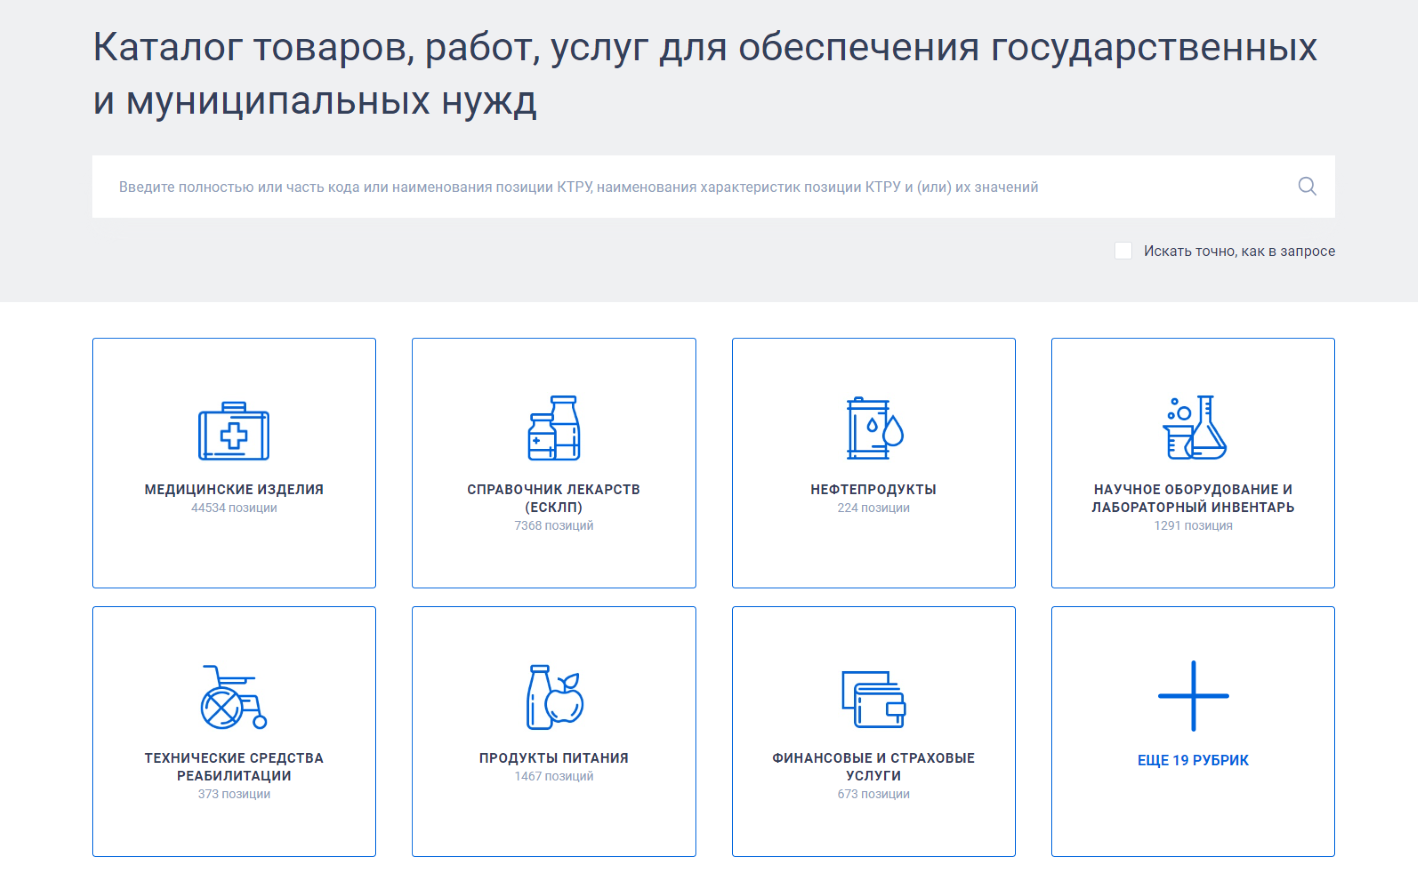Go to 'Технические средства реабилитации' title
This screenshot has width=1418, height=890.
coord(234,767)
